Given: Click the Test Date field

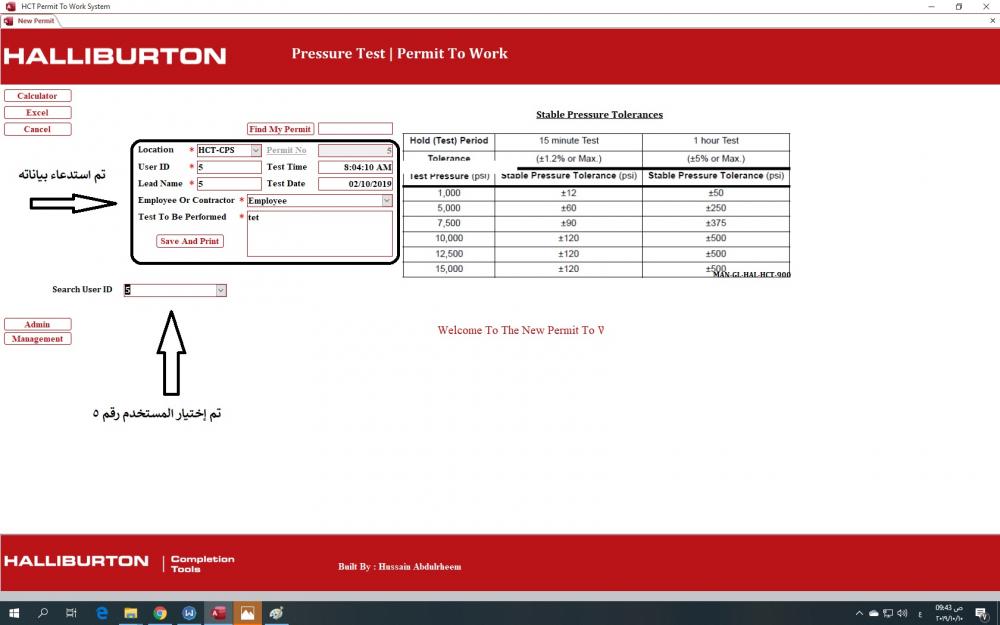Looking at the screenshot, I should [x=355, y=184].
